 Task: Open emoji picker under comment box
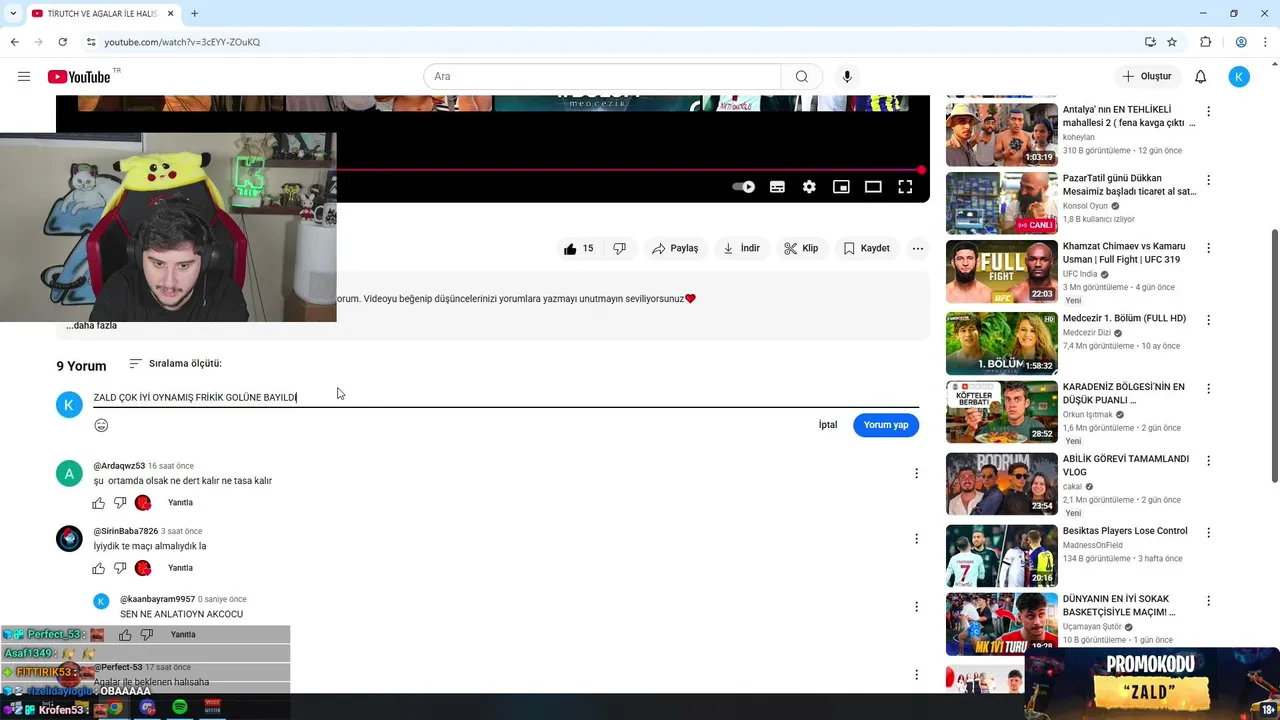tap(101, 425)
